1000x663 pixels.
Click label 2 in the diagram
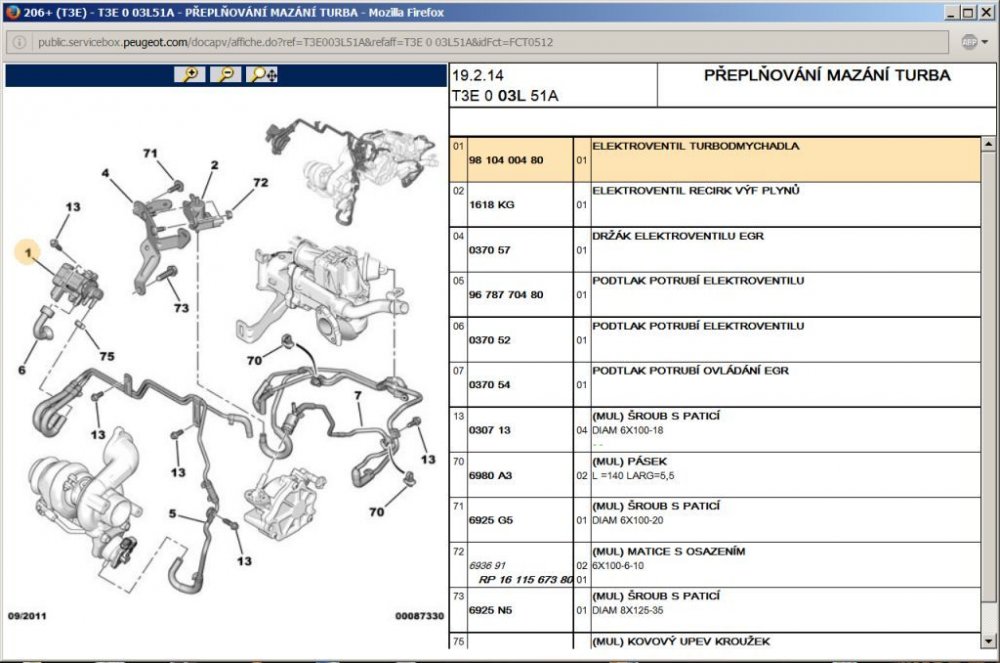pyautogui.click(x=214, y=164)
